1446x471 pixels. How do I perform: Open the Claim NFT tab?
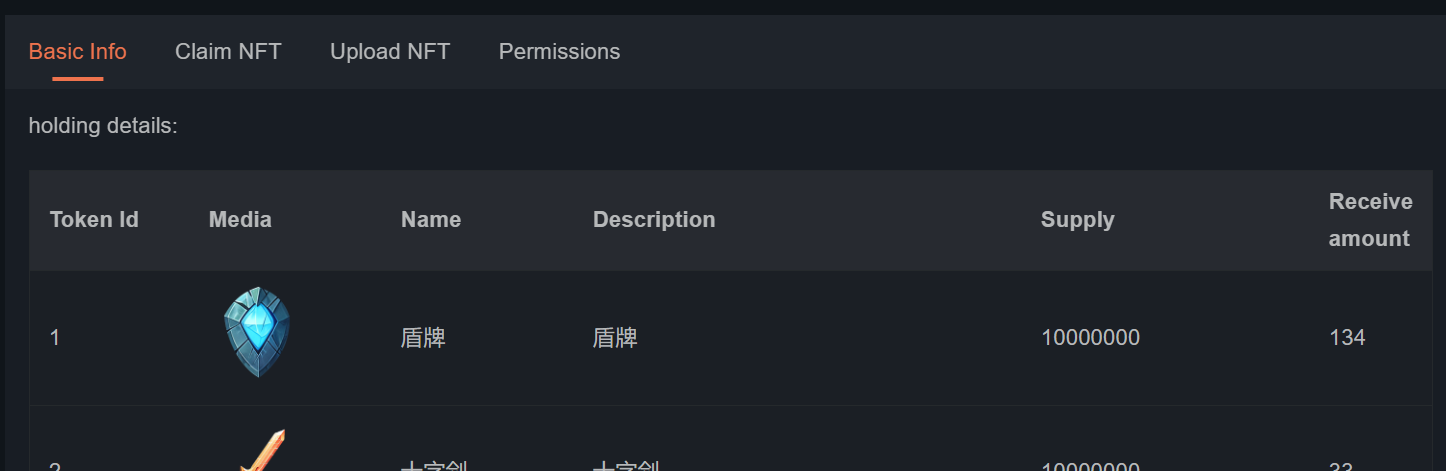coord(228,51)
